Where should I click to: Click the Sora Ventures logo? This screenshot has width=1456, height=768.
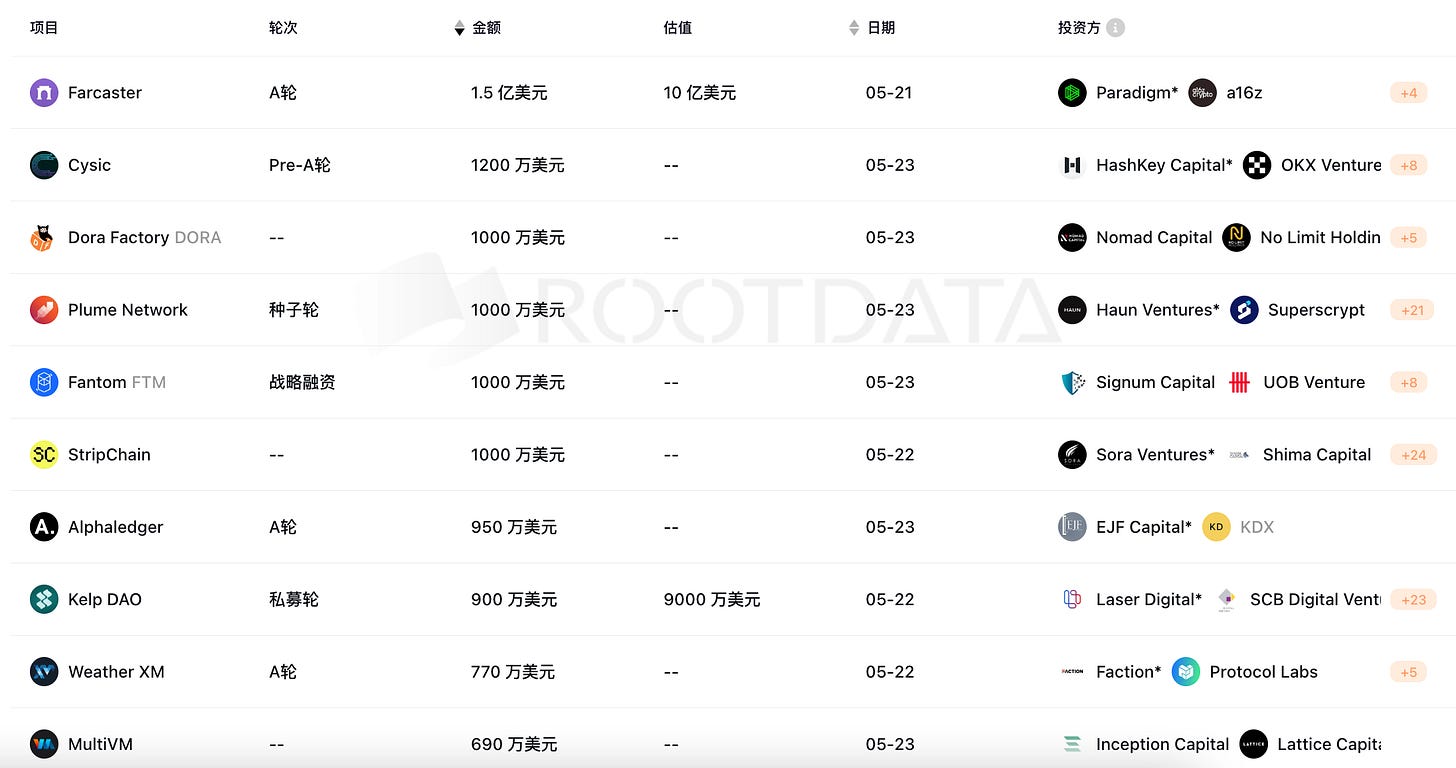pyautogui.click(x=1072, y=455)
